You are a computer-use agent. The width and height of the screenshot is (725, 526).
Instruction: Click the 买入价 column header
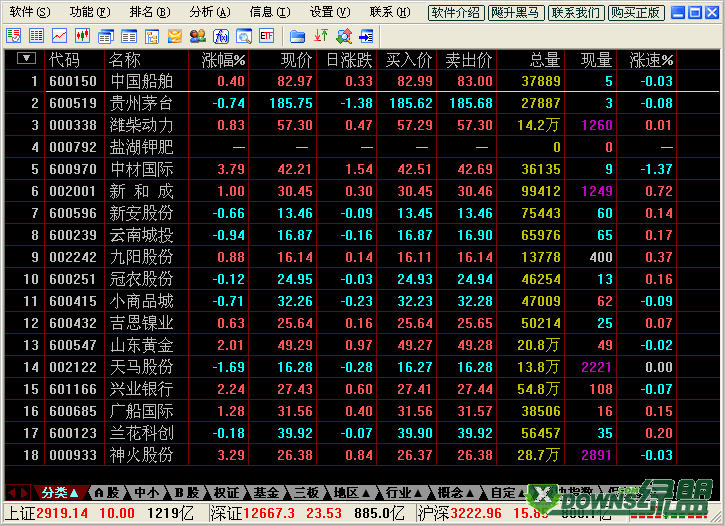point(409,60)
